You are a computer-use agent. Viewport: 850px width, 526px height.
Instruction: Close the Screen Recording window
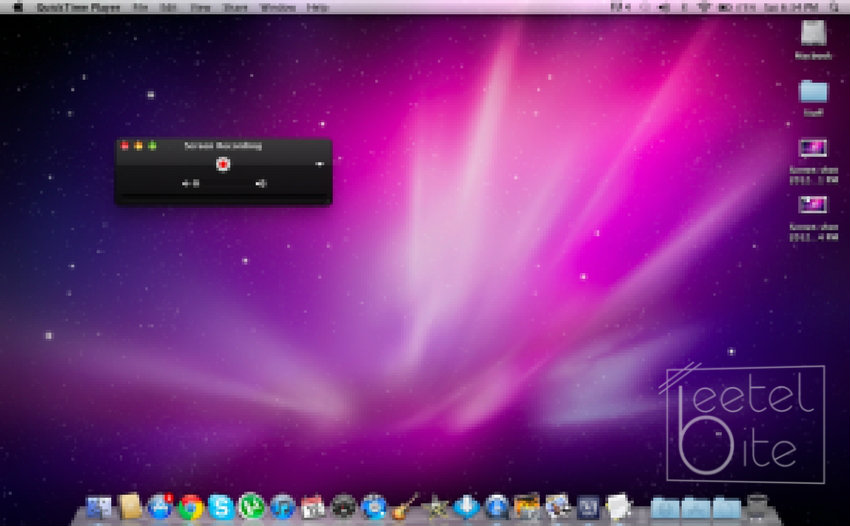pos(125,145)
